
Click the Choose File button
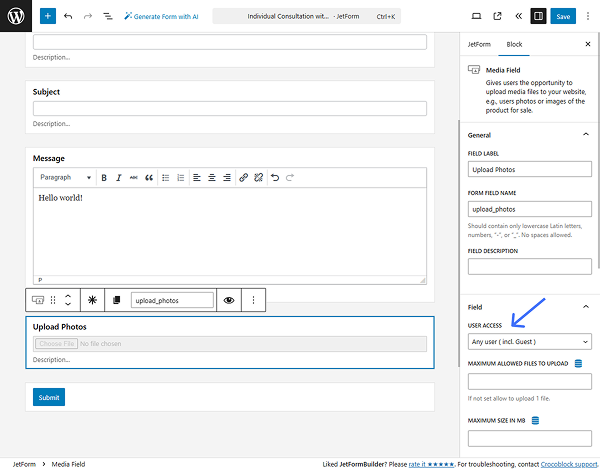pyautogui.click(x=57, y=344)
